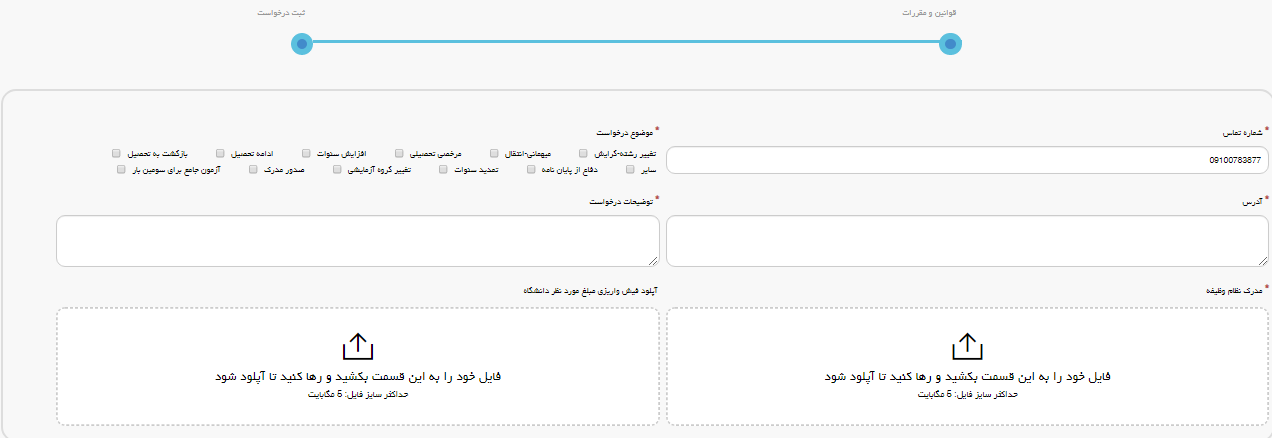Screen dimensions: 1272x438
Task: Check the میهمانی-انتقال checkbox
Action: 494,154
